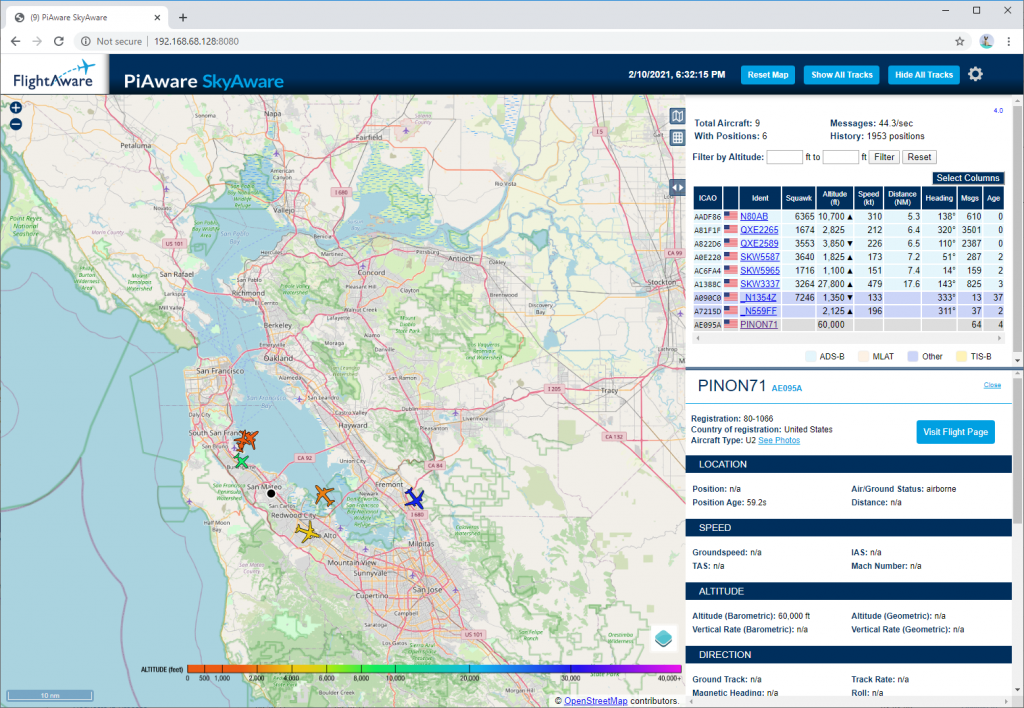Sort table by Ident column
Image resolution: width=1024 pixels, height=708 pixels.
coord(760,198)
